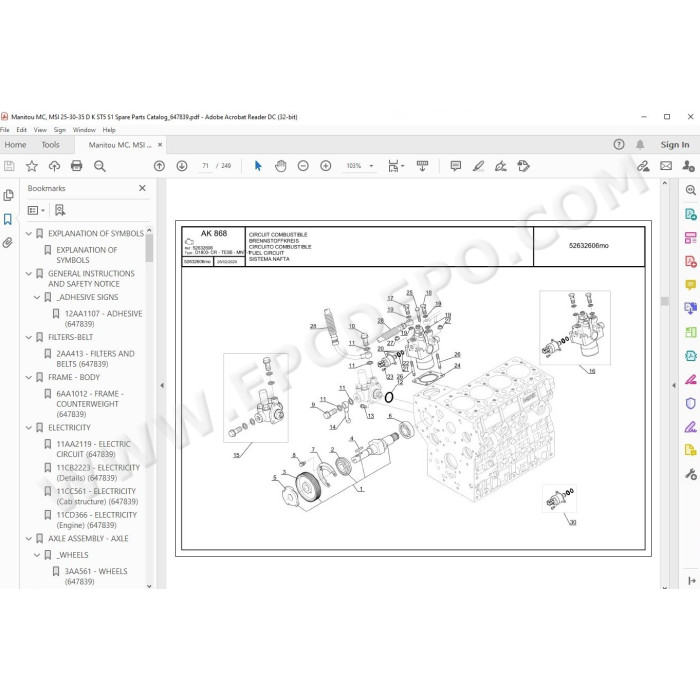The height and width of the screenshot is (700, 700).
Task: Collapse ELECTRICITY bookmark group
Action: [x=29, y=428]
